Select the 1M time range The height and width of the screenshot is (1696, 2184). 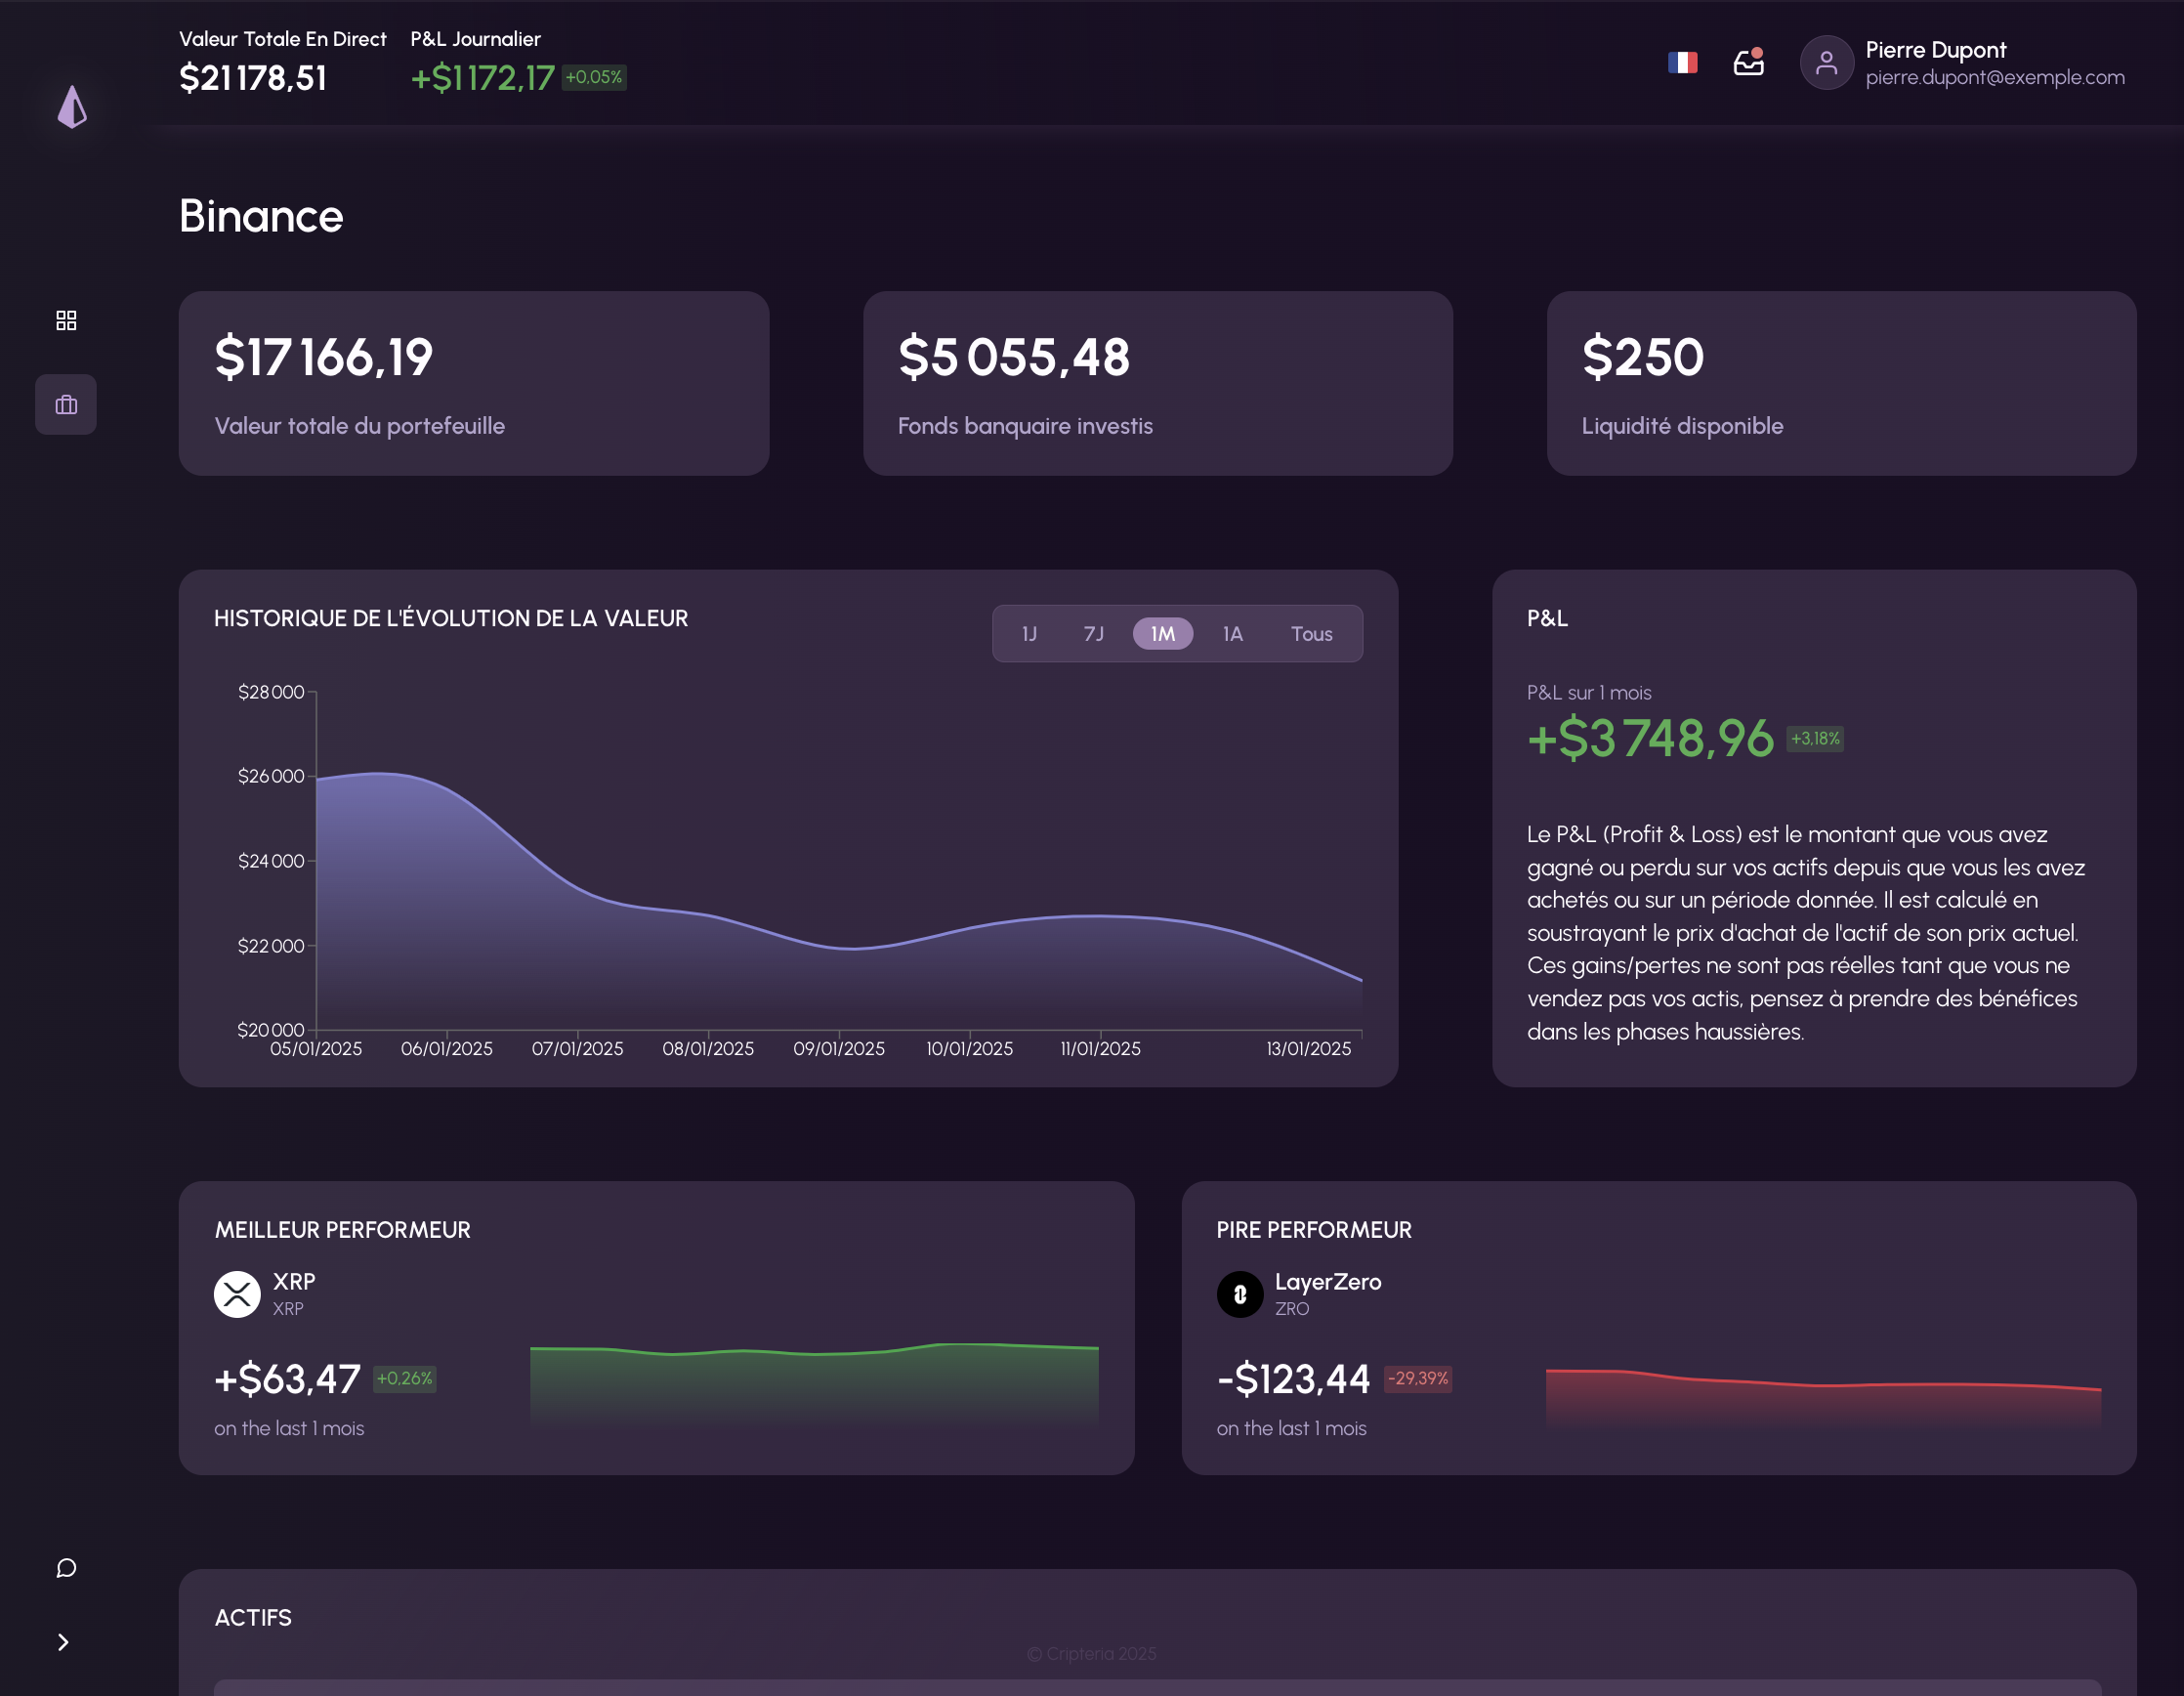point(1162,634)
